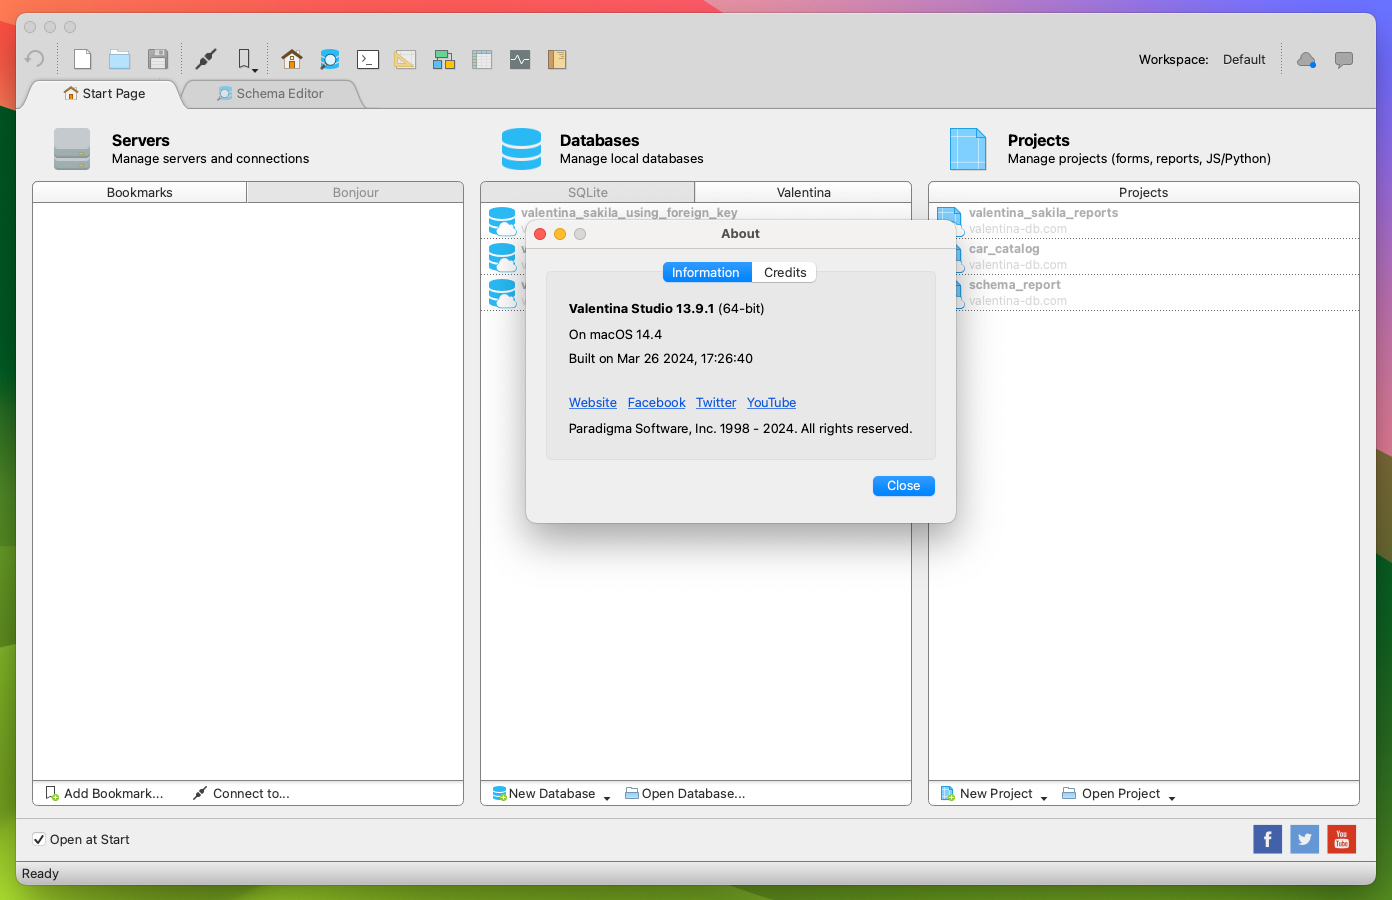
Task: Select Information tab in About dialog
Action: [706, 272]
